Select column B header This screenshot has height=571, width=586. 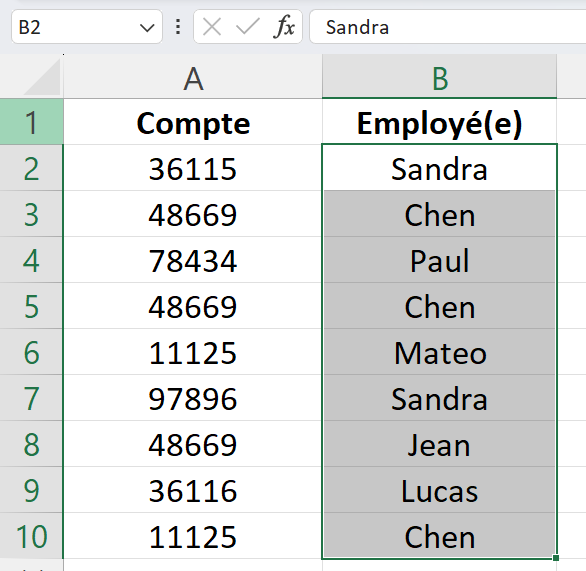[x=440, y=76]
